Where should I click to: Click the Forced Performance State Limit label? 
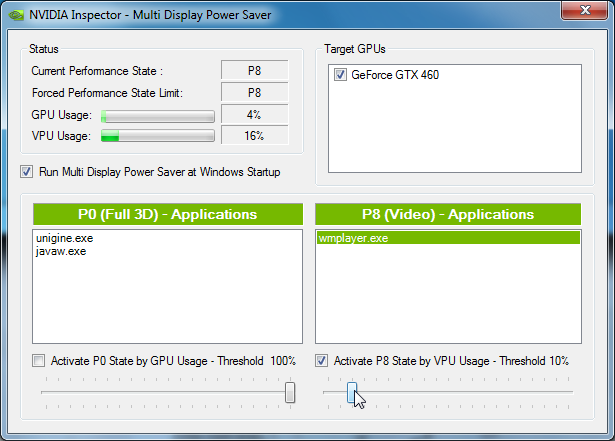coord(107,93)
